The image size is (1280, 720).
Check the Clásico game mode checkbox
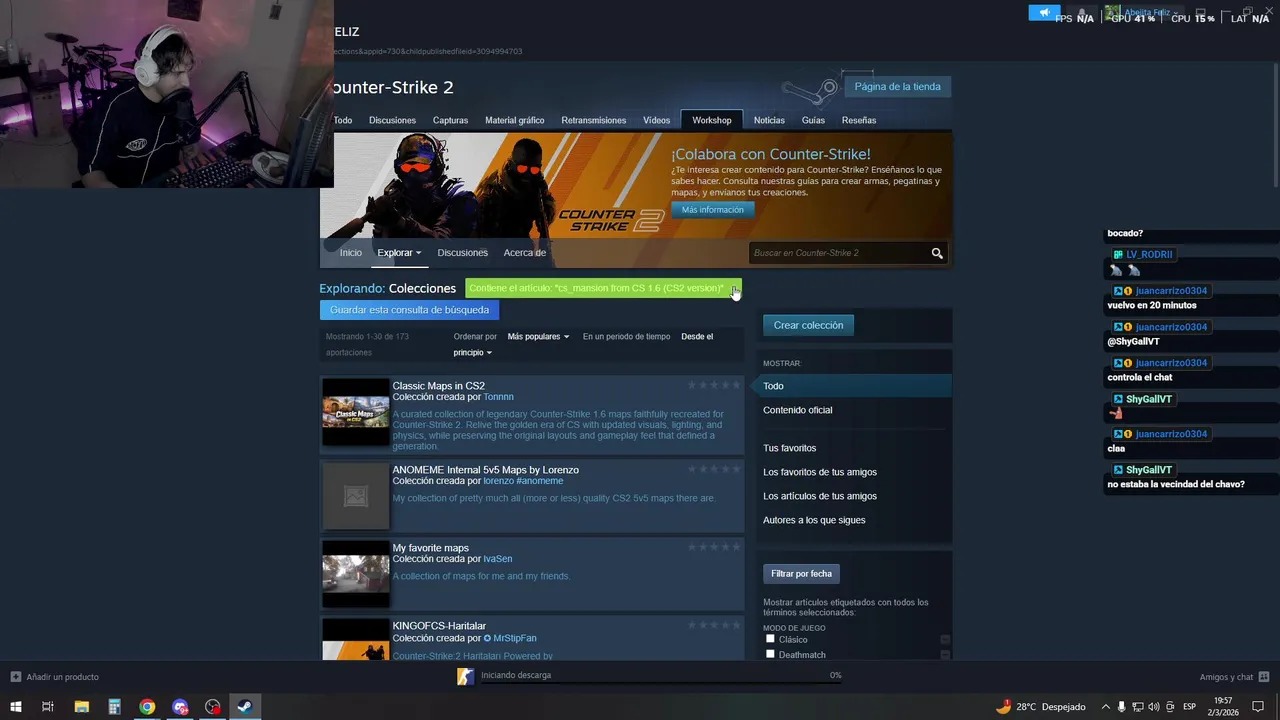coord(770,638)
